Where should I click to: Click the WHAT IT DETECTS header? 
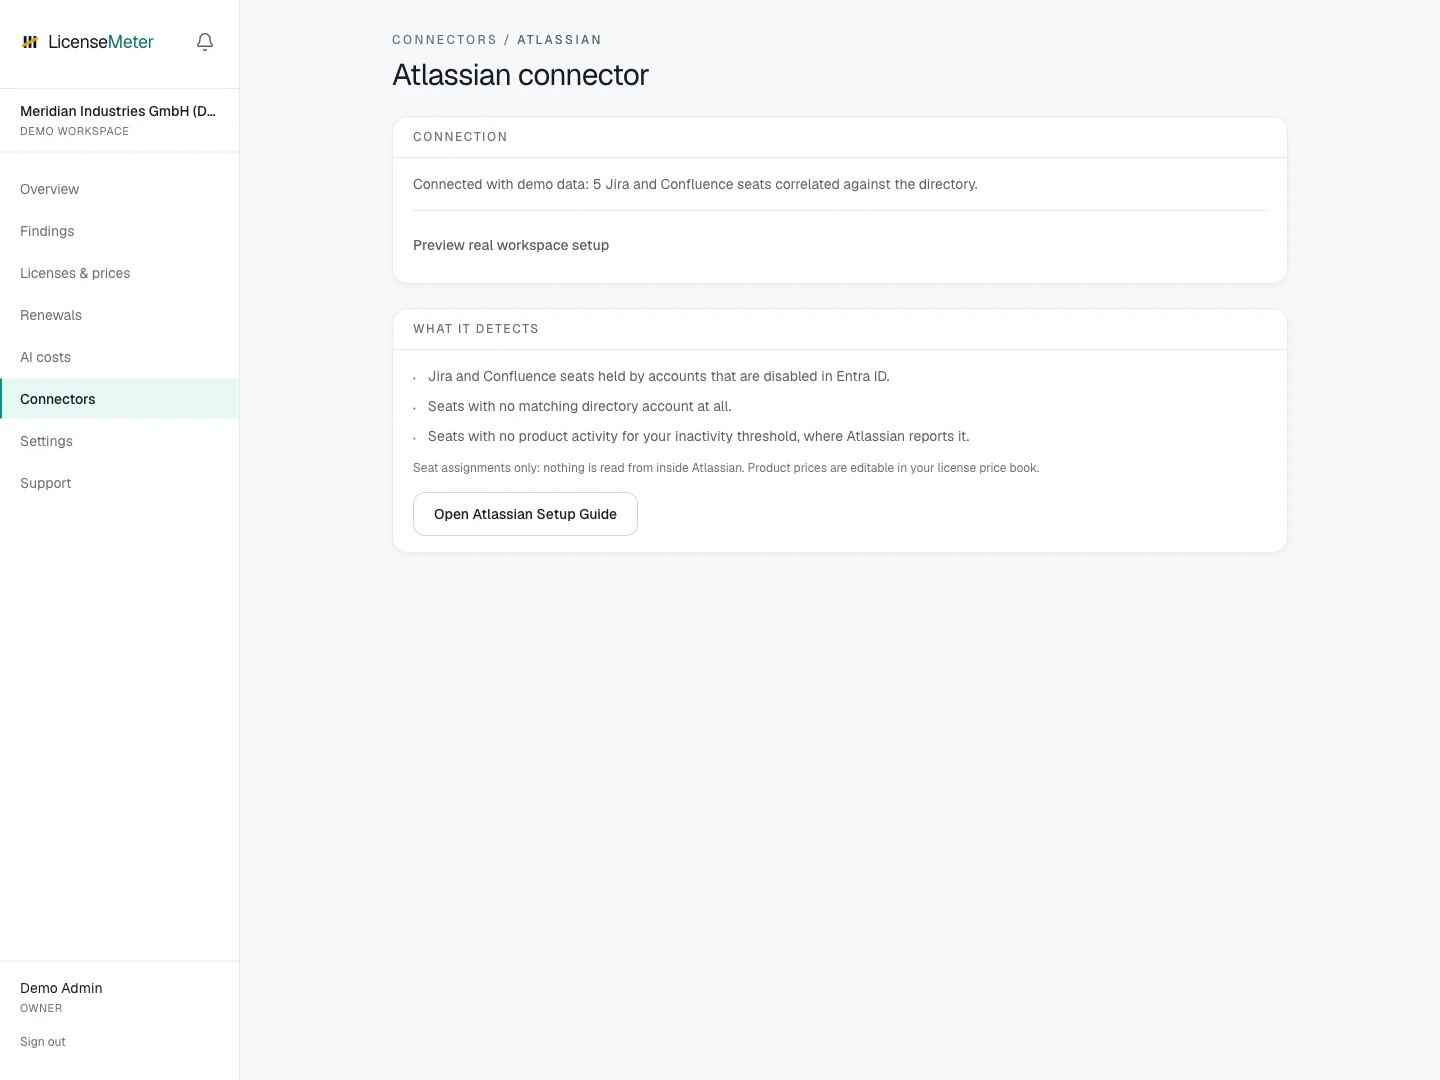(476, 329)
